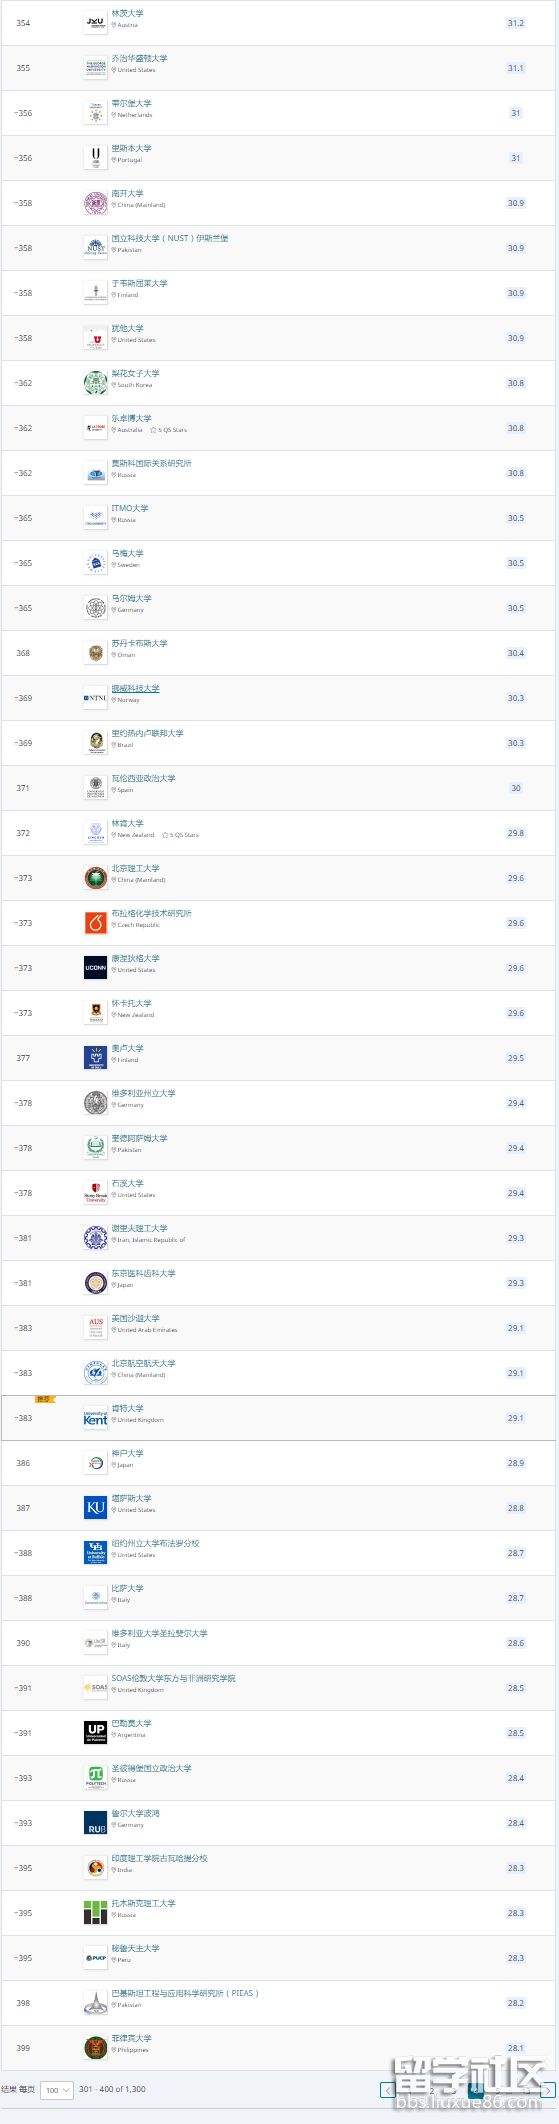559x2124 pixels.
Task: Open the 南开大学 university link
Action: (127, 193)
